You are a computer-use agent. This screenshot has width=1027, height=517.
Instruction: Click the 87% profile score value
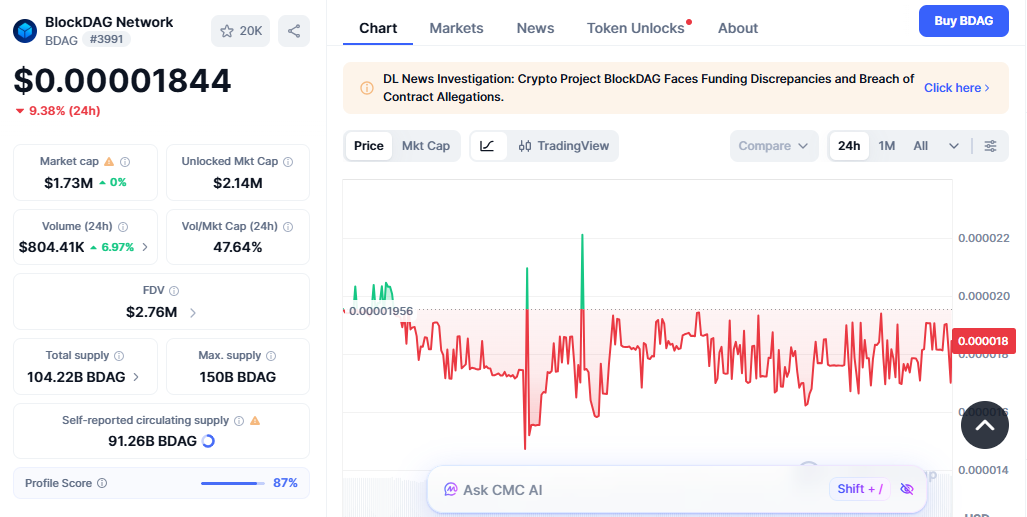(286, 483)
